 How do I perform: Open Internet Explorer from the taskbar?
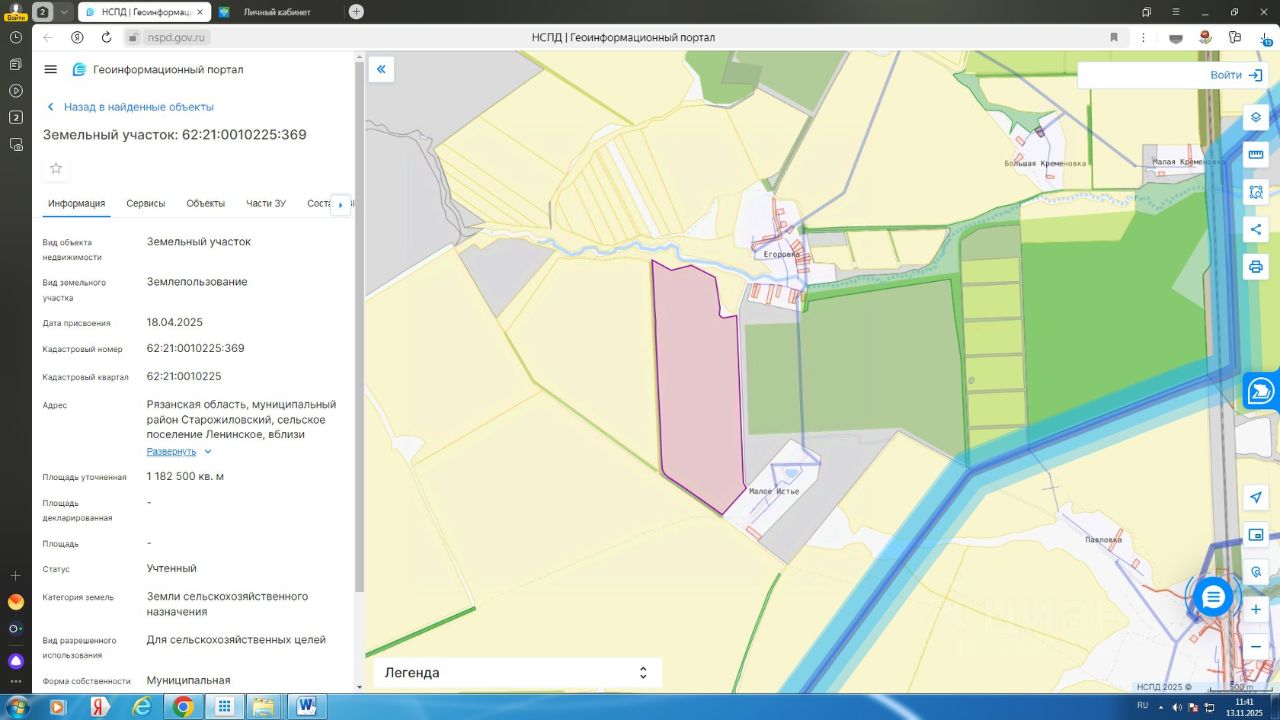[x=142, y=707]
